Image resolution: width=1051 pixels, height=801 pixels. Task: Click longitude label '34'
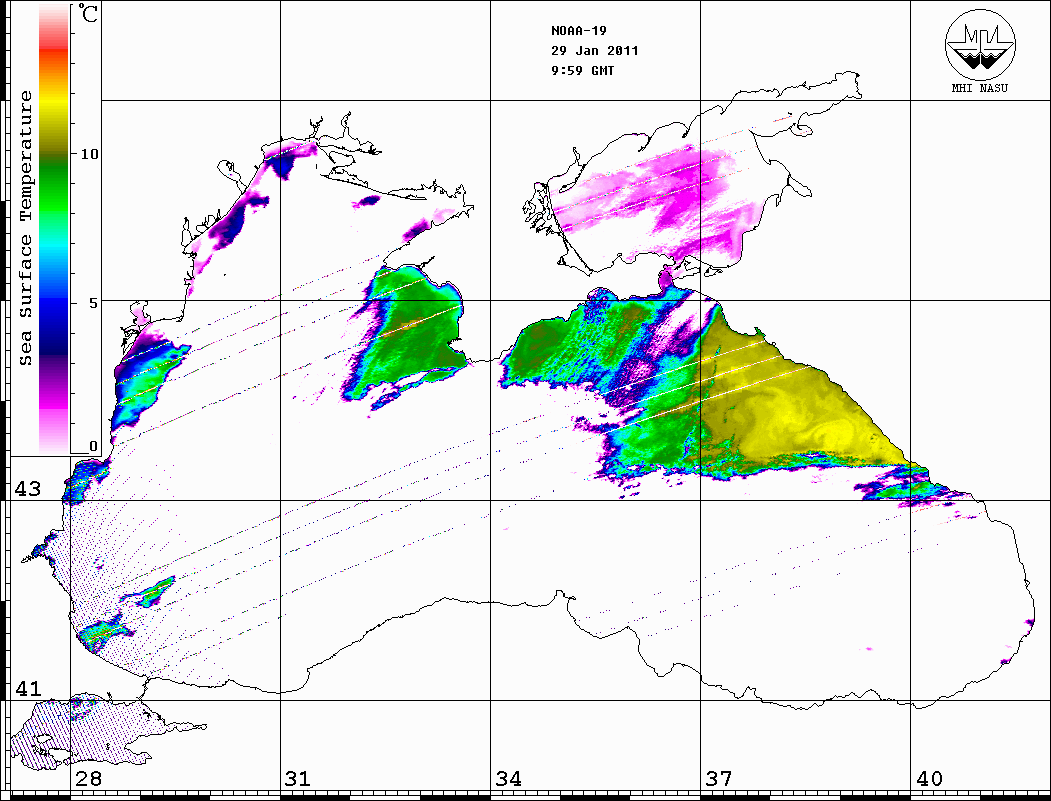pos(509,778)
